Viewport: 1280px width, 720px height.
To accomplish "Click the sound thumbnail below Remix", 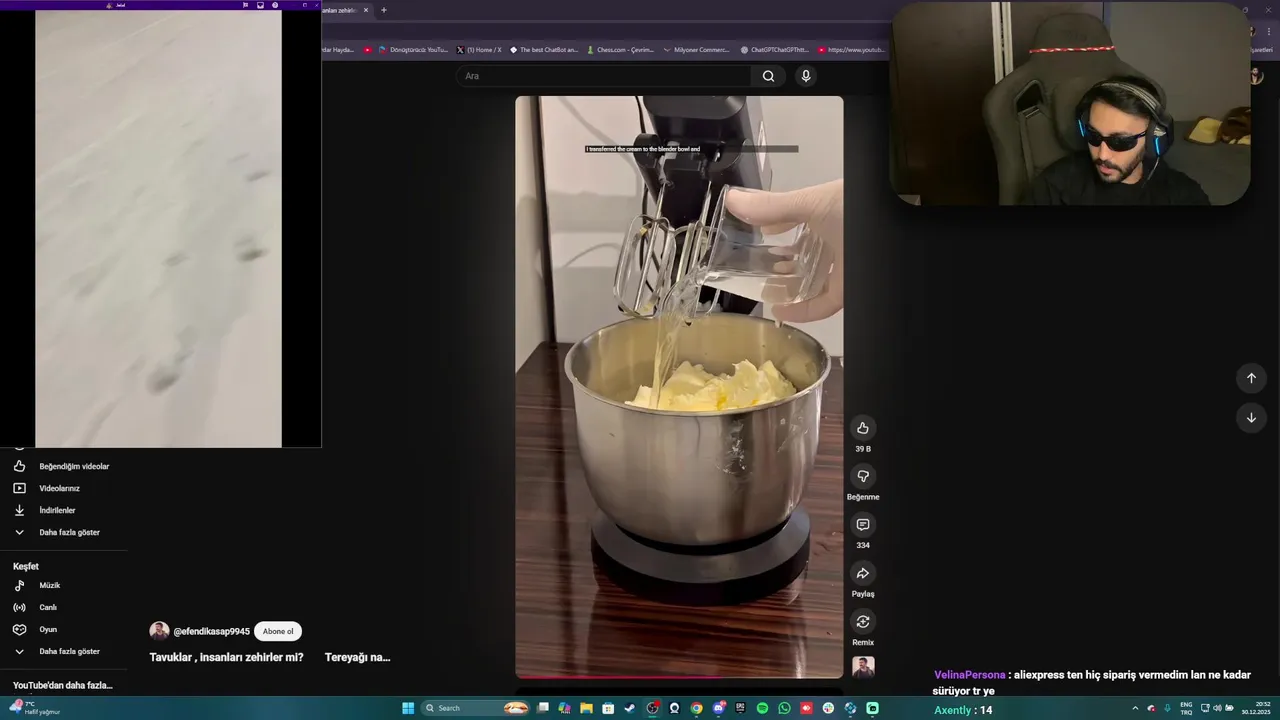I will [x=862, y=667].
